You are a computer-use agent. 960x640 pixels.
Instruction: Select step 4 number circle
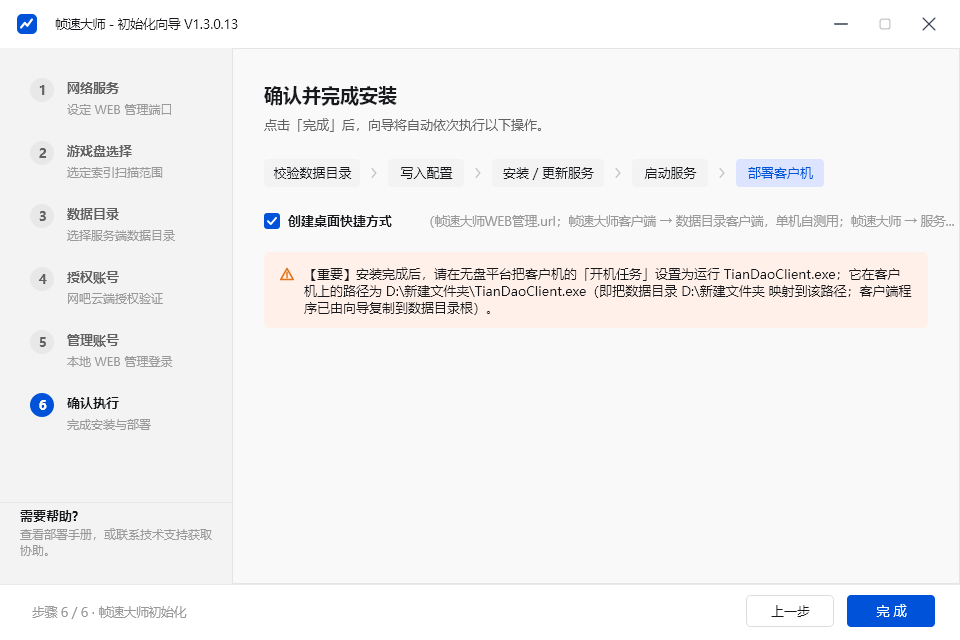pos(42,279)
